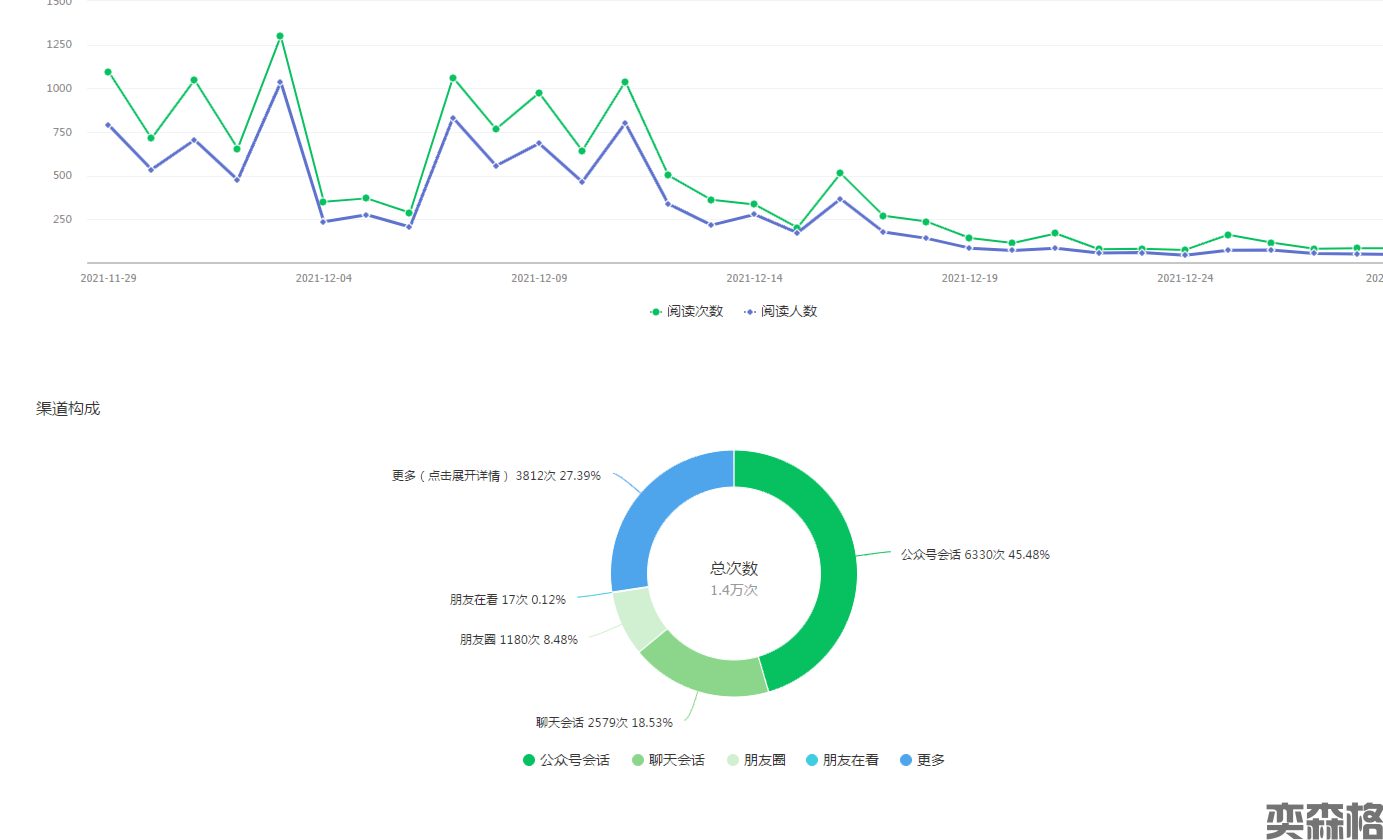Click the 聊天会话 2579次 18.53% label
This screenshot has height=840, width=1383.
point(604,722)
